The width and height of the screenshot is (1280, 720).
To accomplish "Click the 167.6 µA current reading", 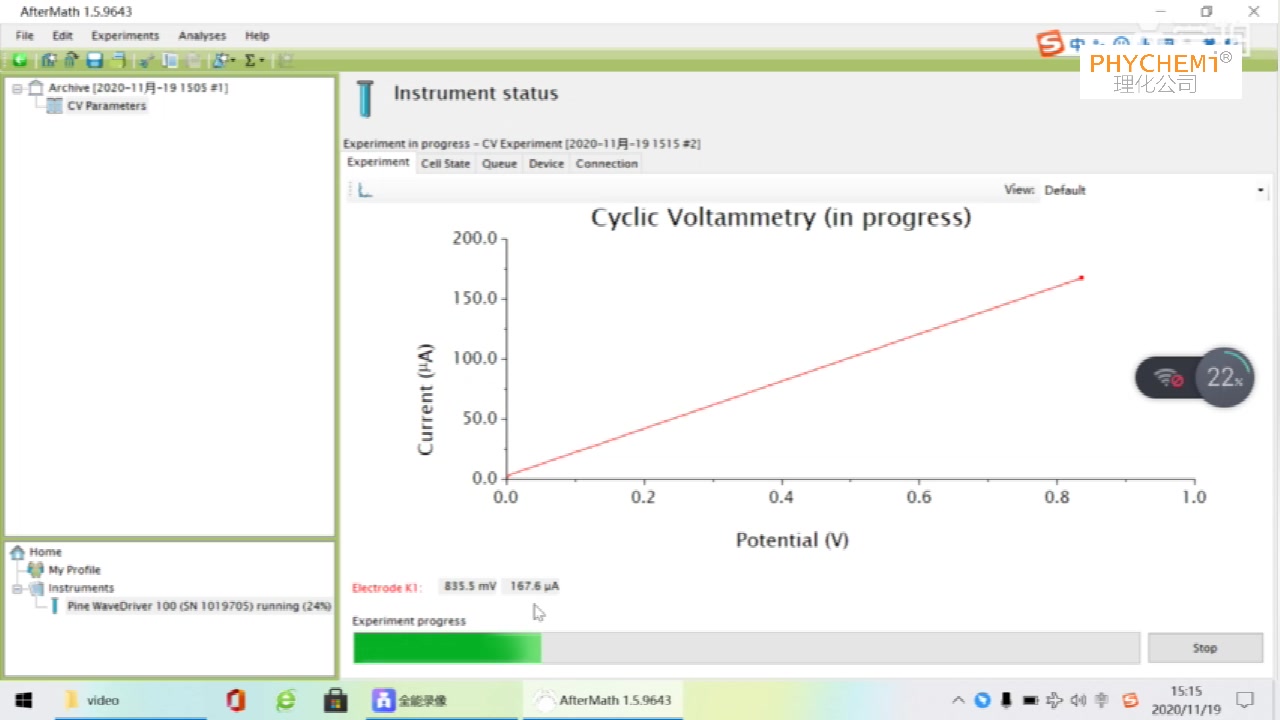I will click(x=534, y=586).
